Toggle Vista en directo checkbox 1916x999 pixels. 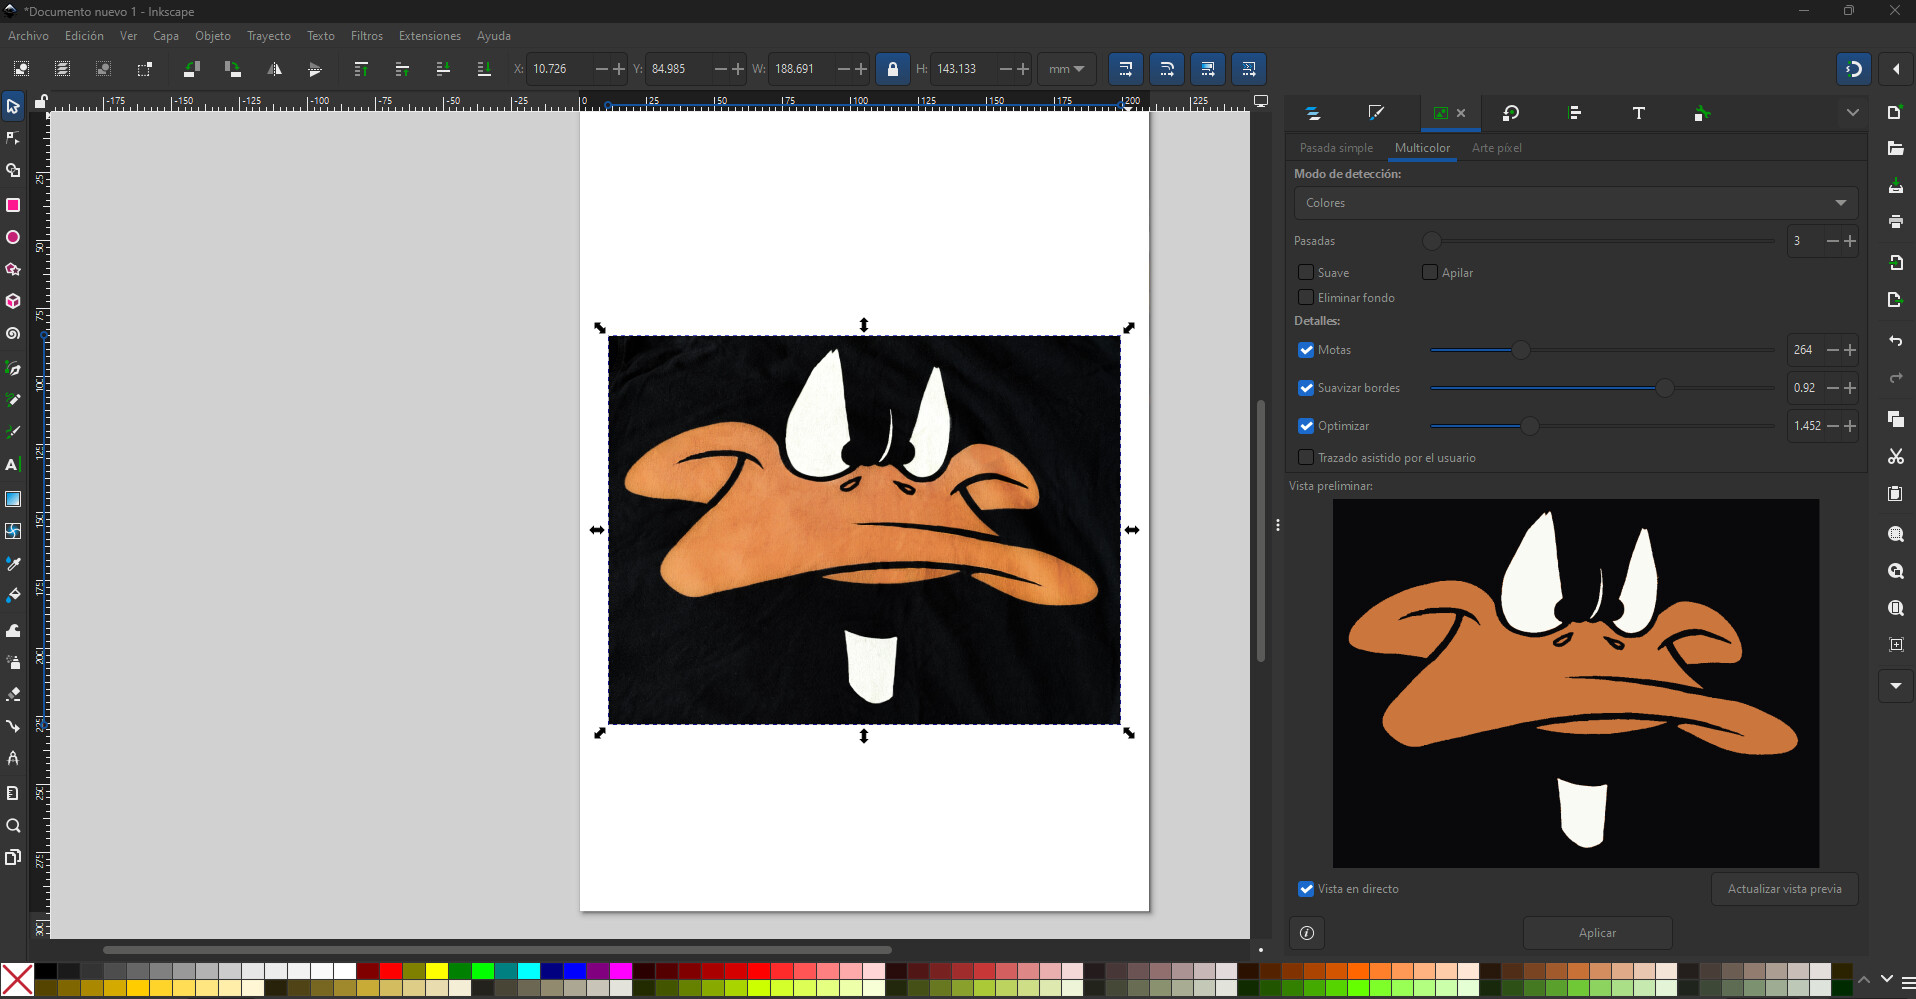1306,889
